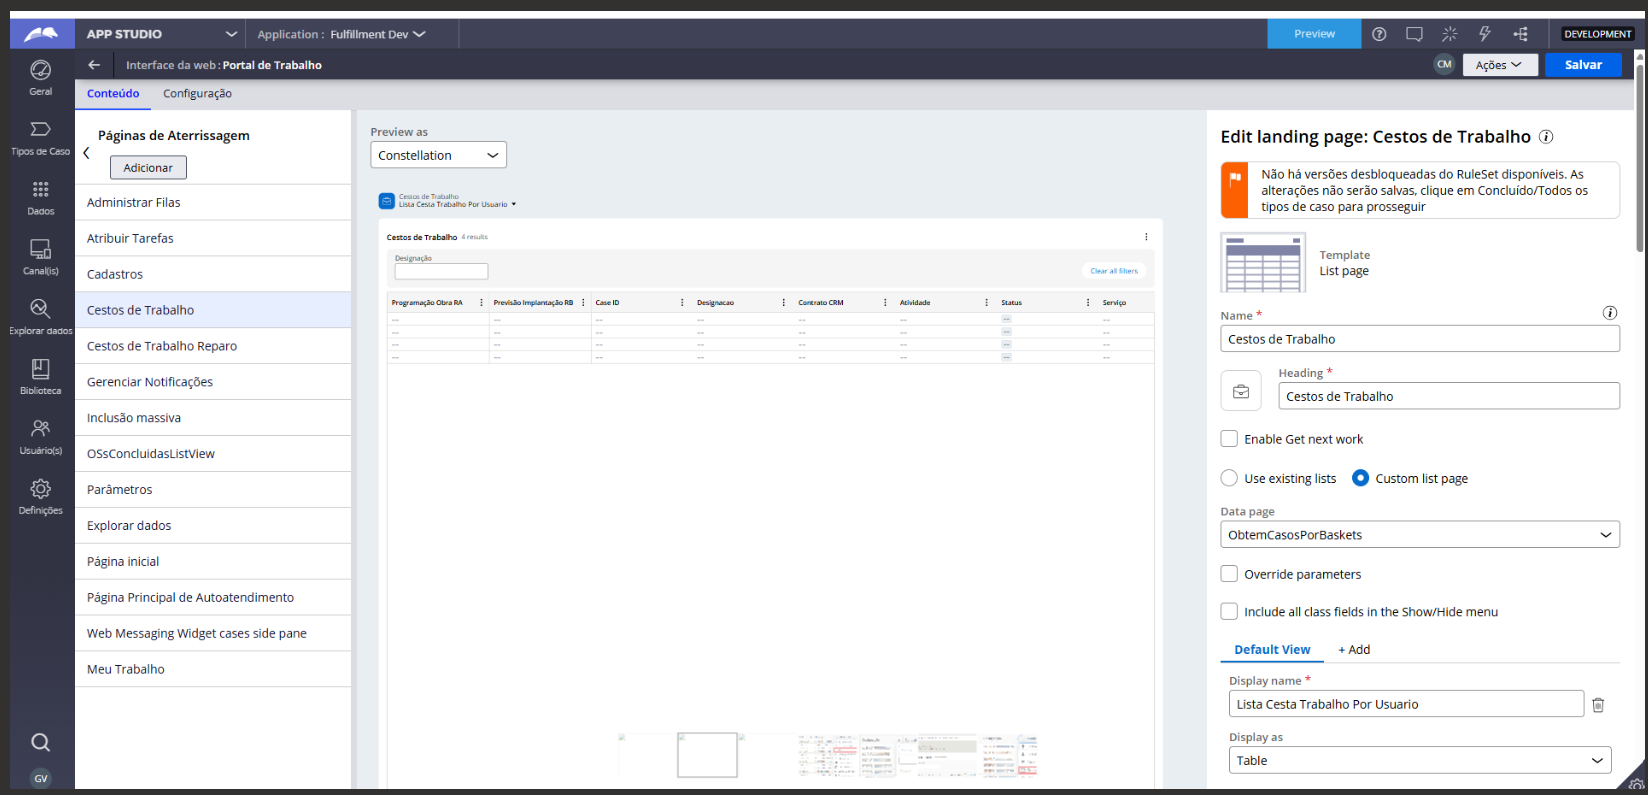The width and height of the screenshot is (1648, 795).
Task: Select Gerenciar Notificações landing page
Action: (x=213, y=382)
